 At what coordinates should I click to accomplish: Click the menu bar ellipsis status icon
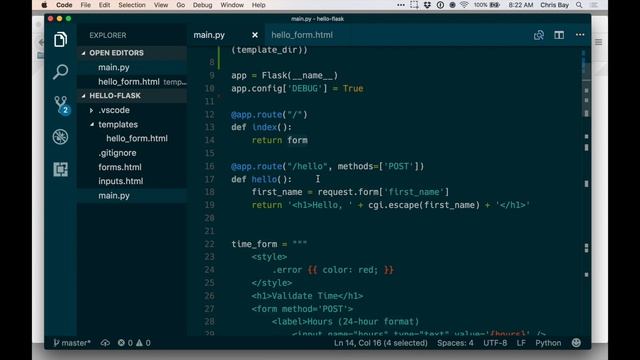(x=401, y=5)
